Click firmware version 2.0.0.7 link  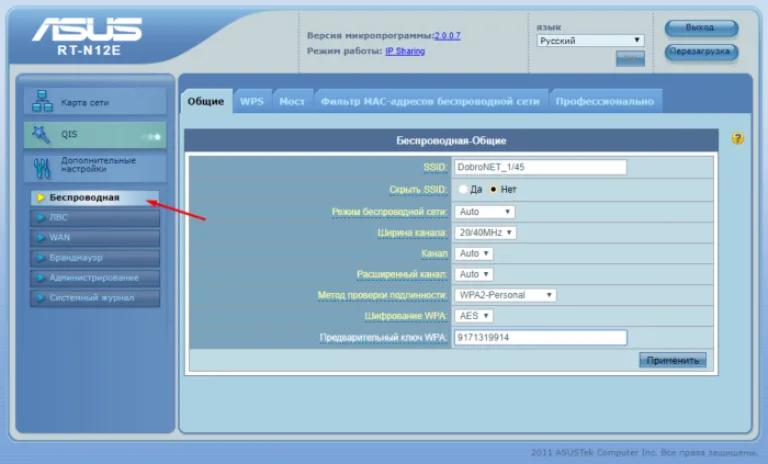pos(448,35)
